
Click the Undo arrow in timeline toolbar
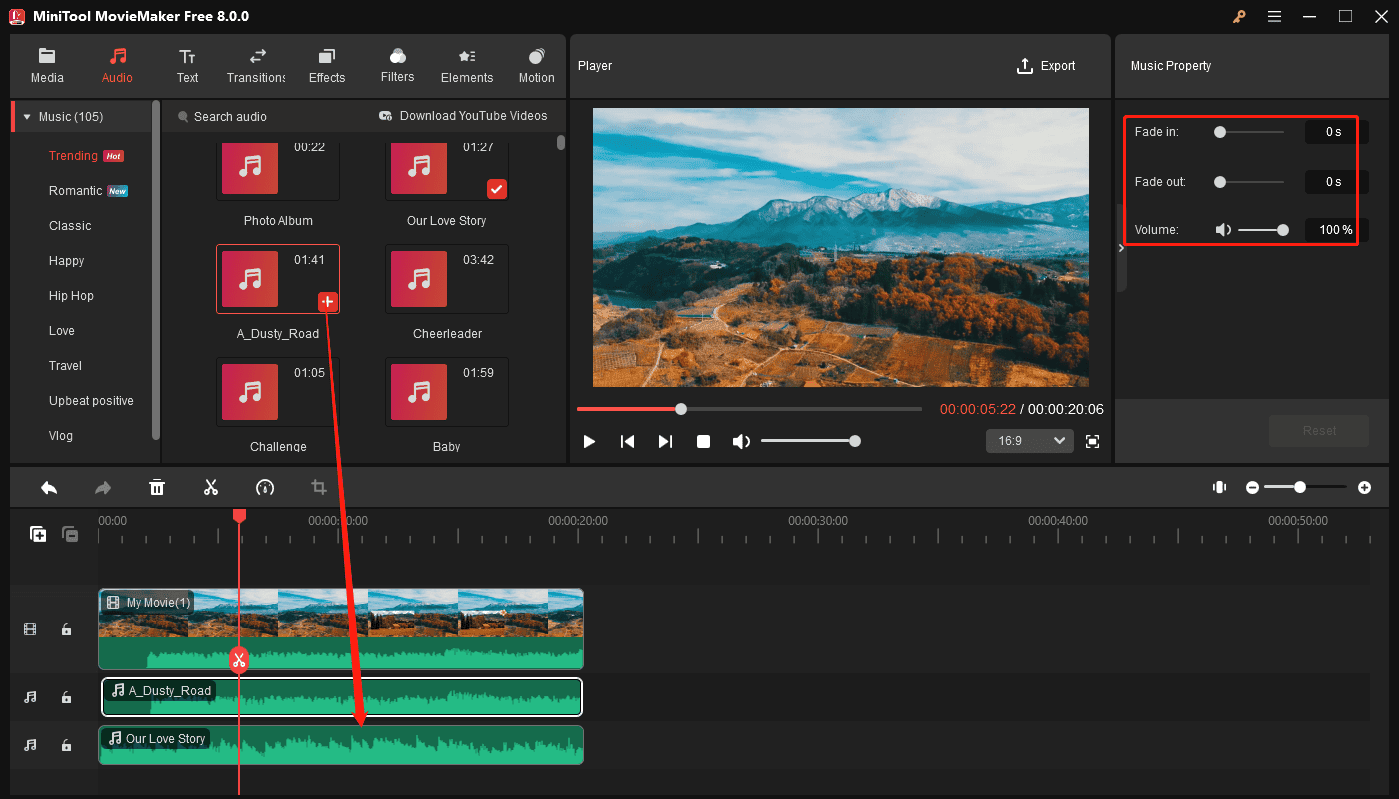(49, 488)
